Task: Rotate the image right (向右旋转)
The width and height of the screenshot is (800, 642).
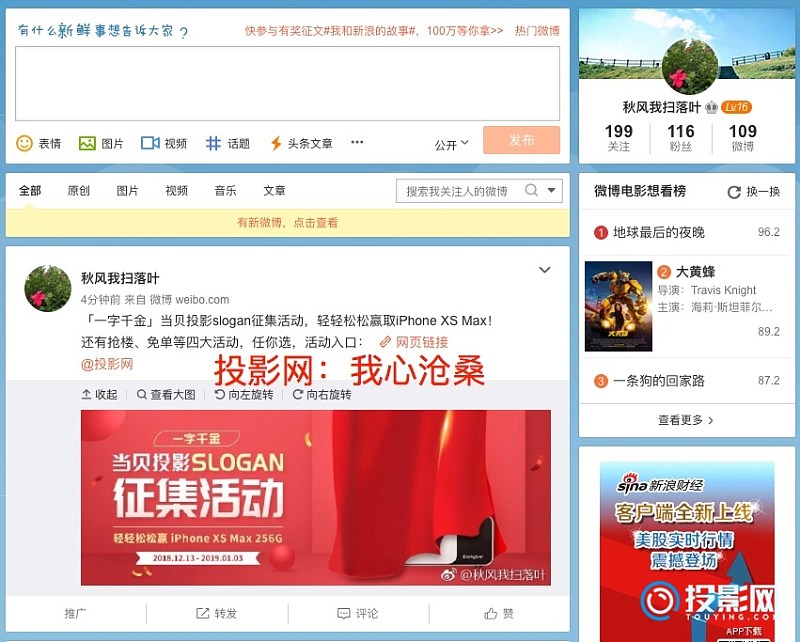Action: [297, 394]
